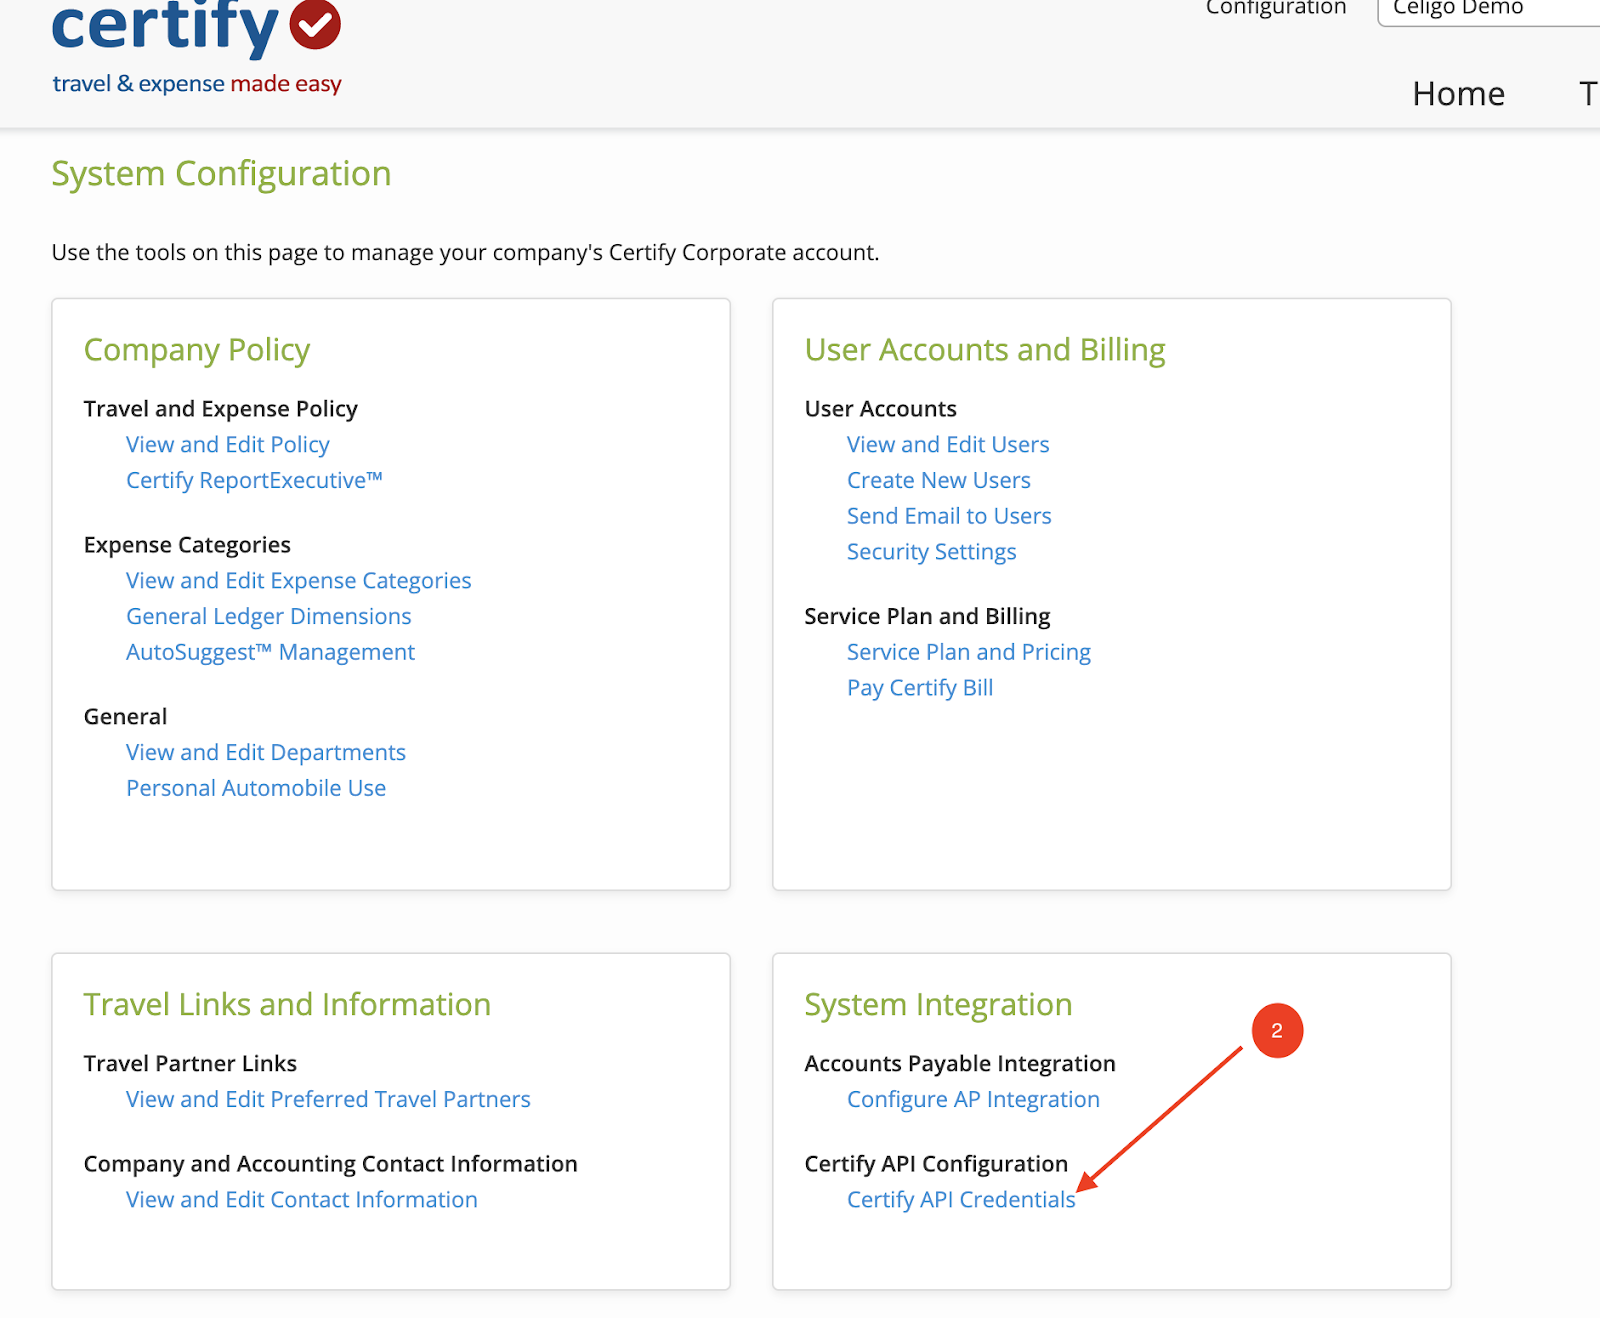This screenshot has width=1600, height=1318.
Task: Click Company and Accounting Contact Information subheading
Action: click(330, 1164)
